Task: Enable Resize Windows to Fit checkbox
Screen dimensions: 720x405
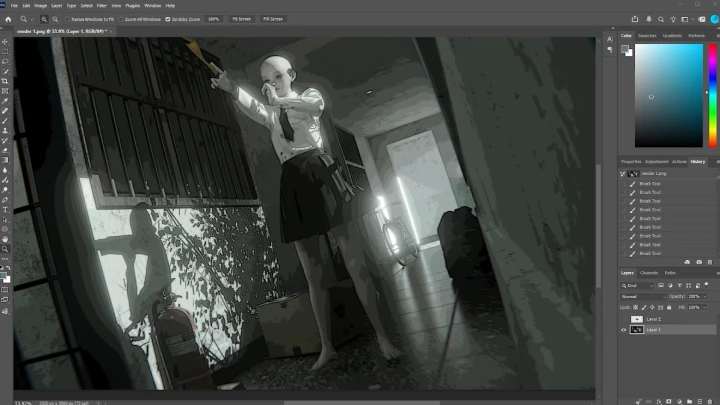Action: pos(68,19)
